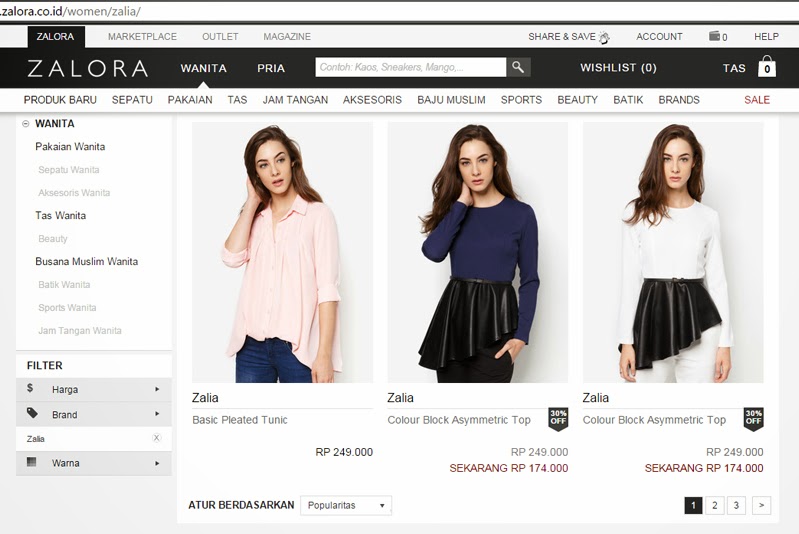Click the SHARE & SAVE link

[x=562, y=37]
